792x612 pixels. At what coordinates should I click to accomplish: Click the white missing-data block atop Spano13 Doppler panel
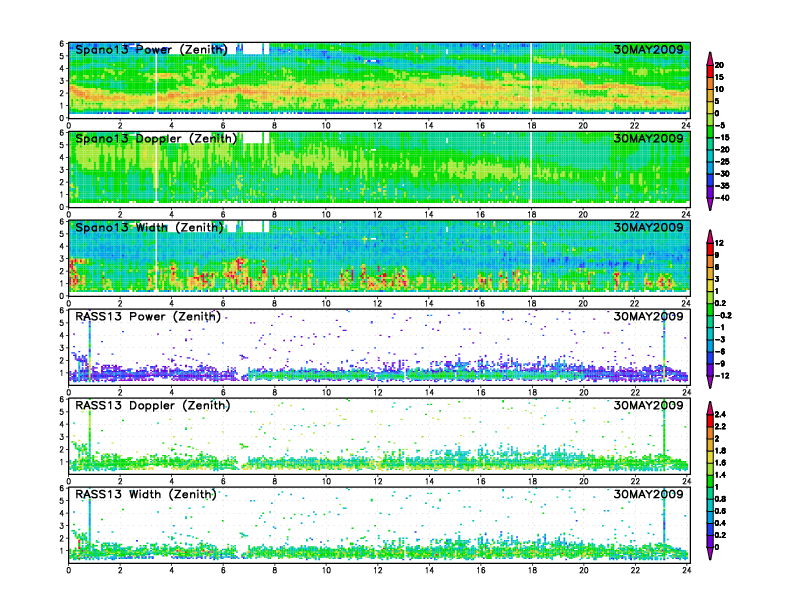pos(253,138)
